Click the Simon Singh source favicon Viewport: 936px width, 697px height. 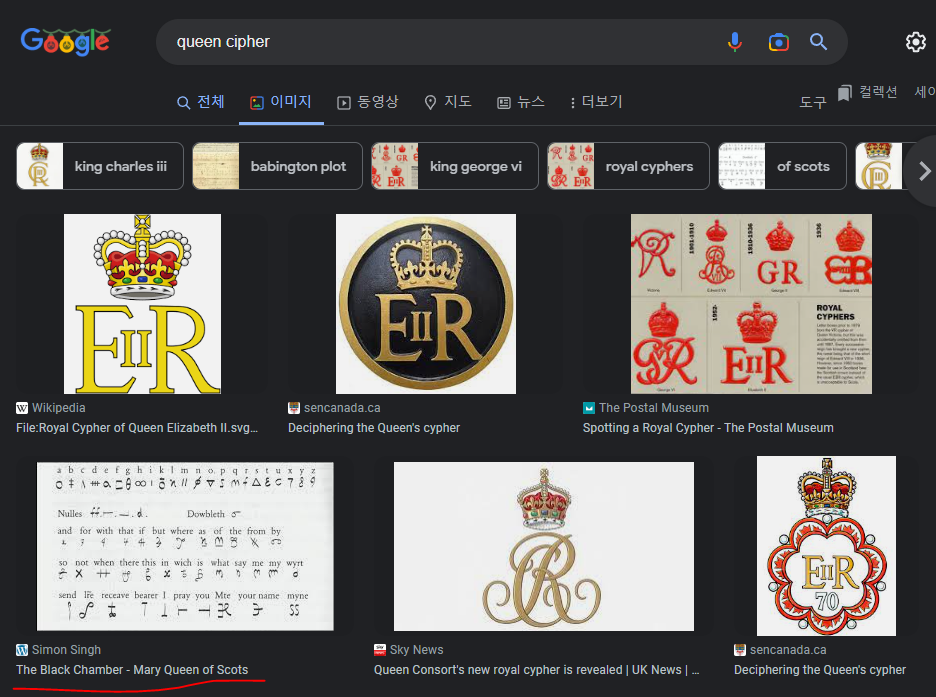click(x=22, y=650)
